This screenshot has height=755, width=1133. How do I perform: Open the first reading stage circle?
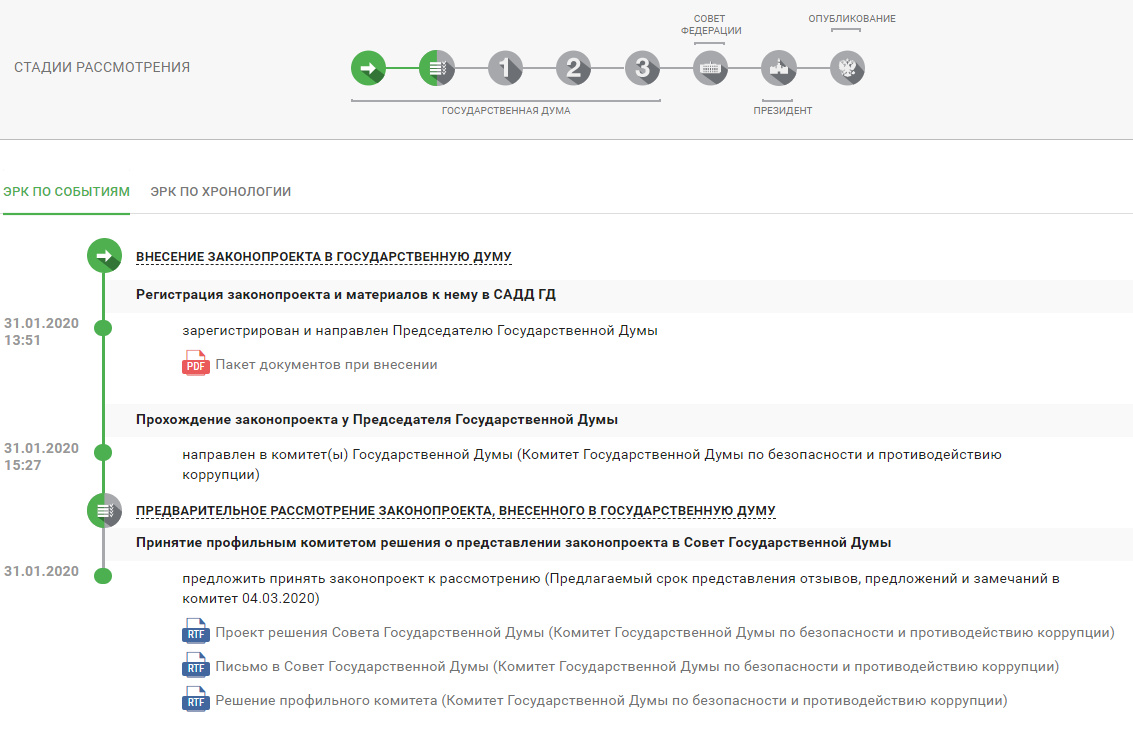tap(505, 68)
